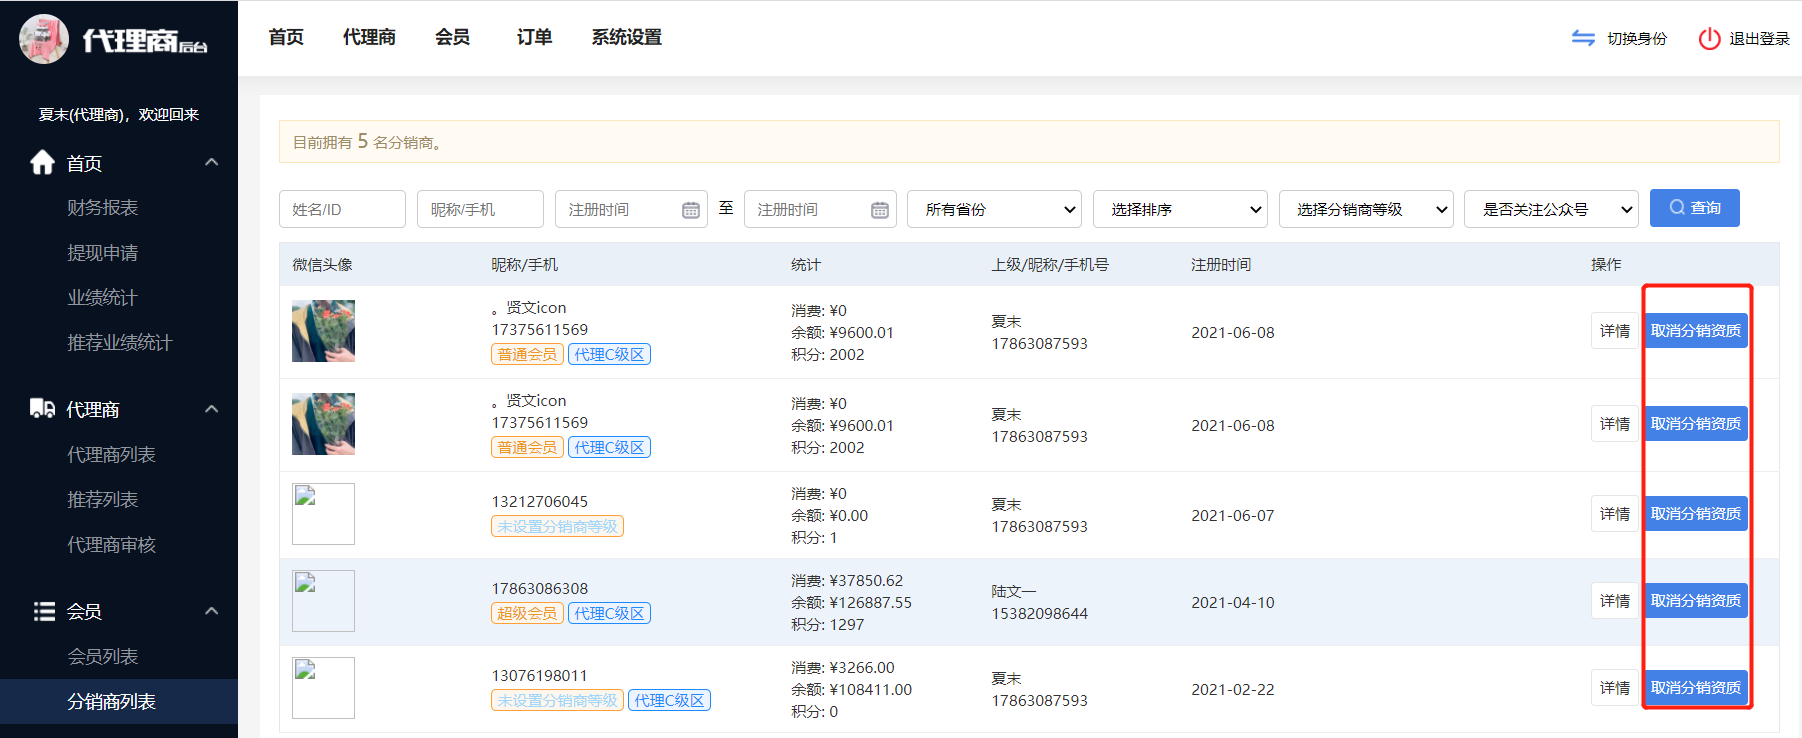
Task: Collapse the 首页 sidebar section
Action: pyautogui.click(x=211, y=162)
